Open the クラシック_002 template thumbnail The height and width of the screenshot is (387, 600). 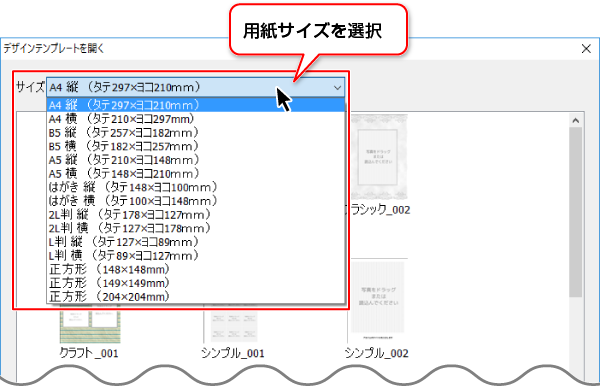pos(379,157)
